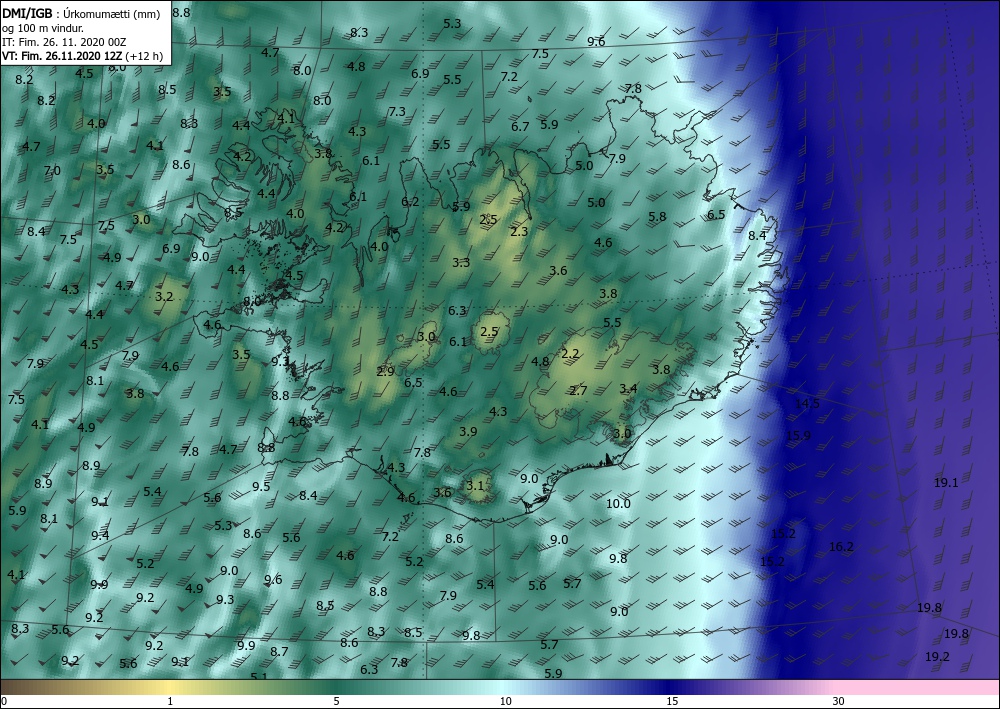Click the map value 6.2

(x=410, y=202)
